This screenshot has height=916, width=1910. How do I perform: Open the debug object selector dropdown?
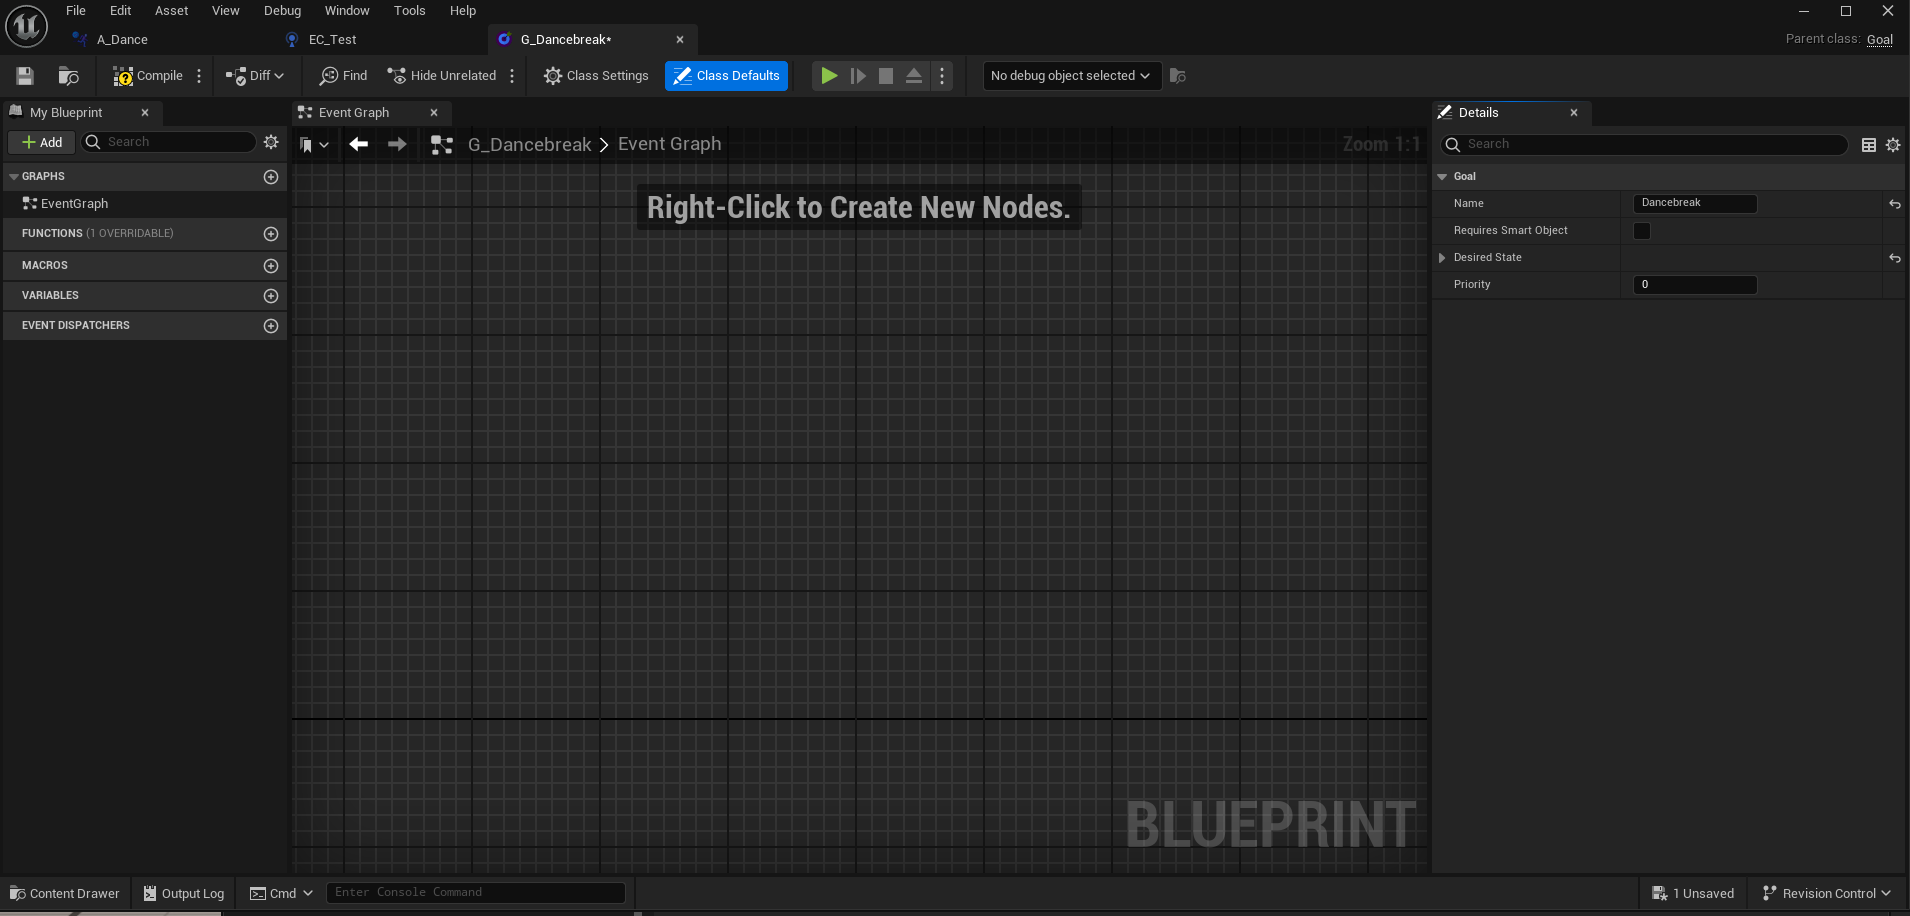point(1071,76)
